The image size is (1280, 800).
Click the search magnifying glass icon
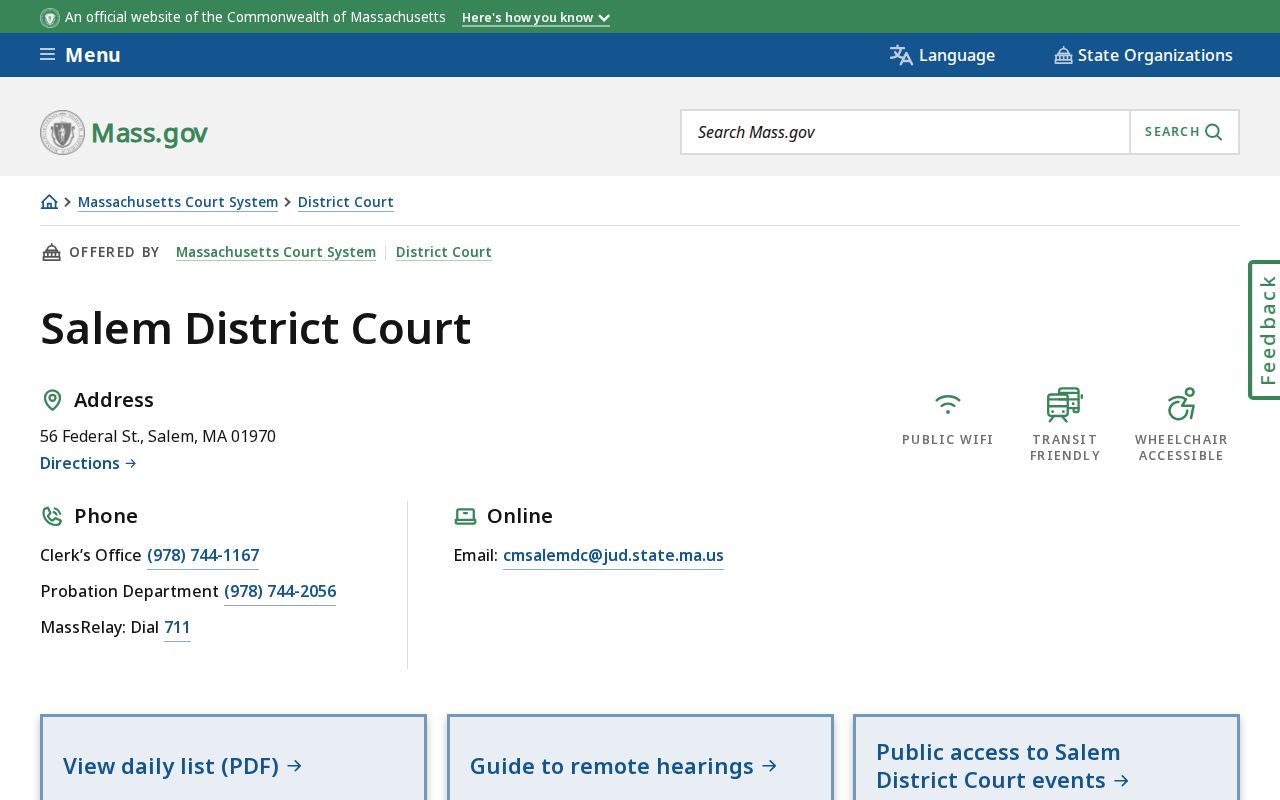point(1214,132)
